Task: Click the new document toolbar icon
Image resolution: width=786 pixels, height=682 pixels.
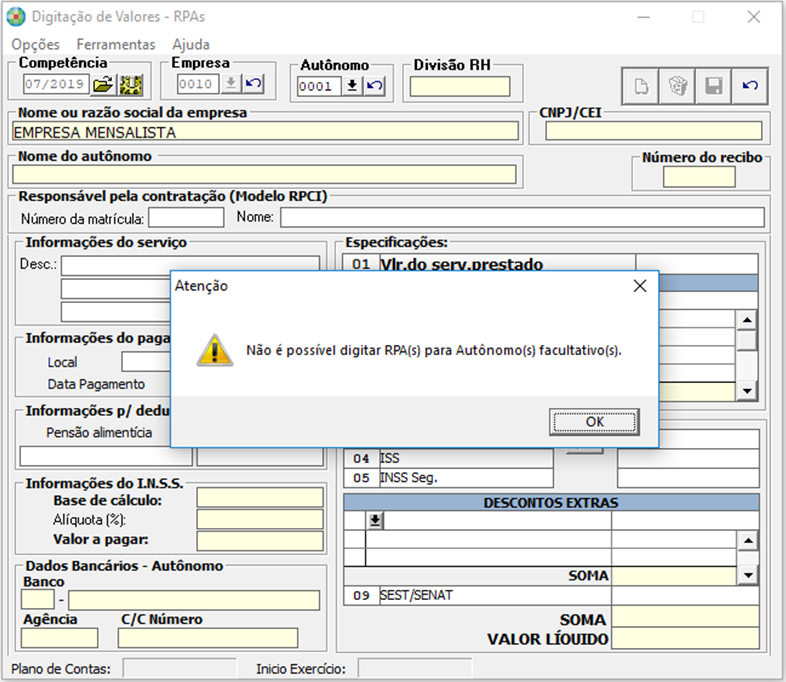Action: point(641,86)
